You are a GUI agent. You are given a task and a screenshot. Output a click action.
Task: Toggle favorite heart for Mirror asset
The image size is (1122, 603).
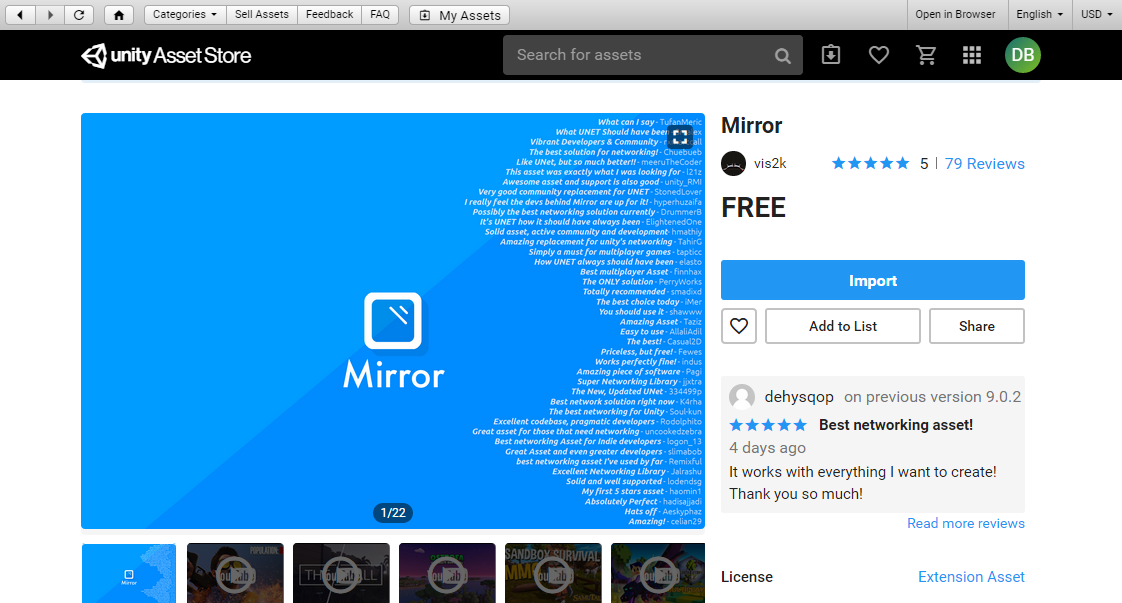click(739, 326)
